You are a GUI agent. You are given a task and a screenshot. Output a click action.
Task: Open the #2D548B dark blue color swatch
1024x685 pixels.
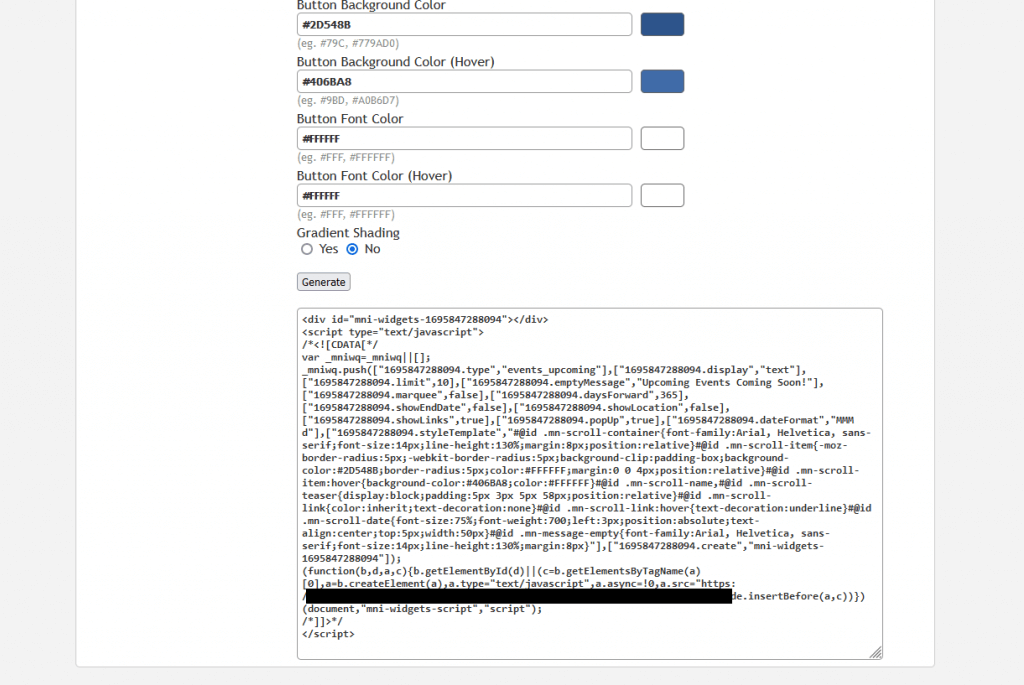coord(662,24)
